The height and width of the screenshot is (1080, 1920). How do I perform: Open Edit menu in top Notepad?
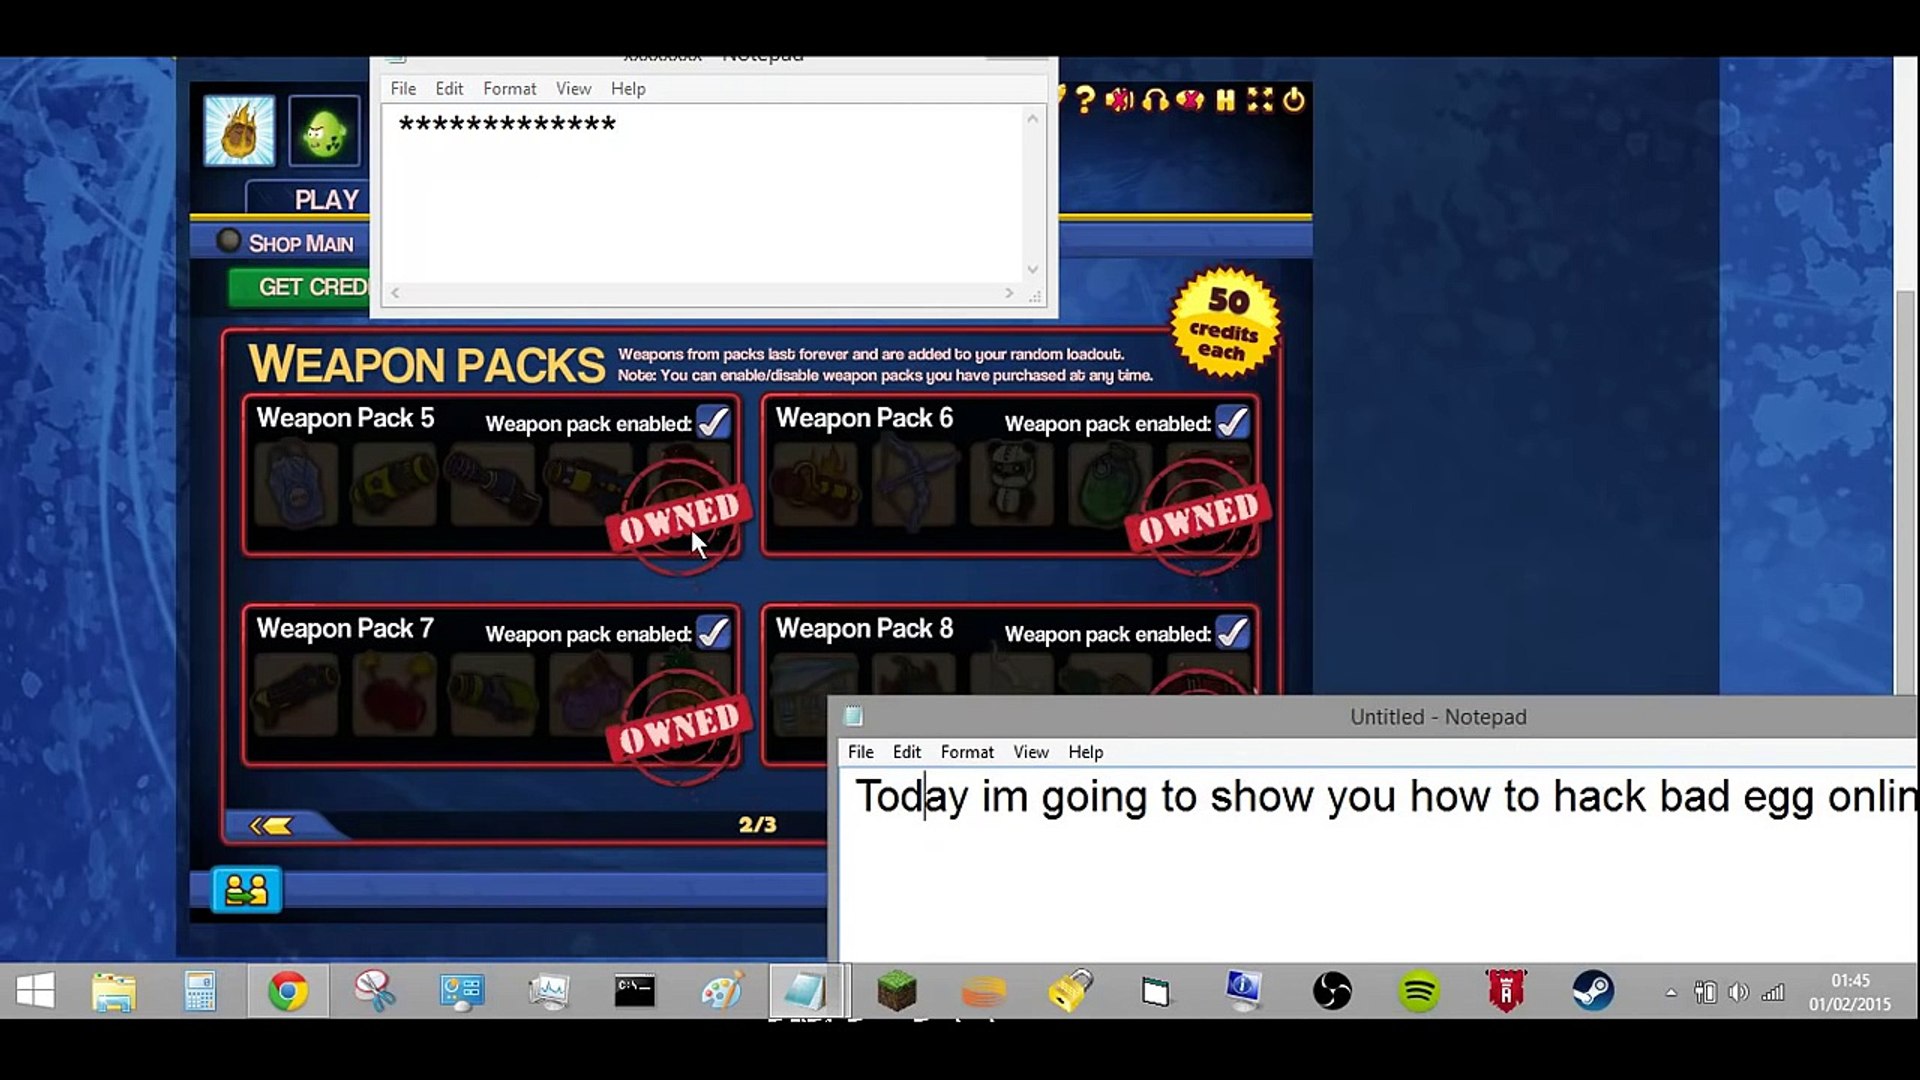(x=449, y=89)
